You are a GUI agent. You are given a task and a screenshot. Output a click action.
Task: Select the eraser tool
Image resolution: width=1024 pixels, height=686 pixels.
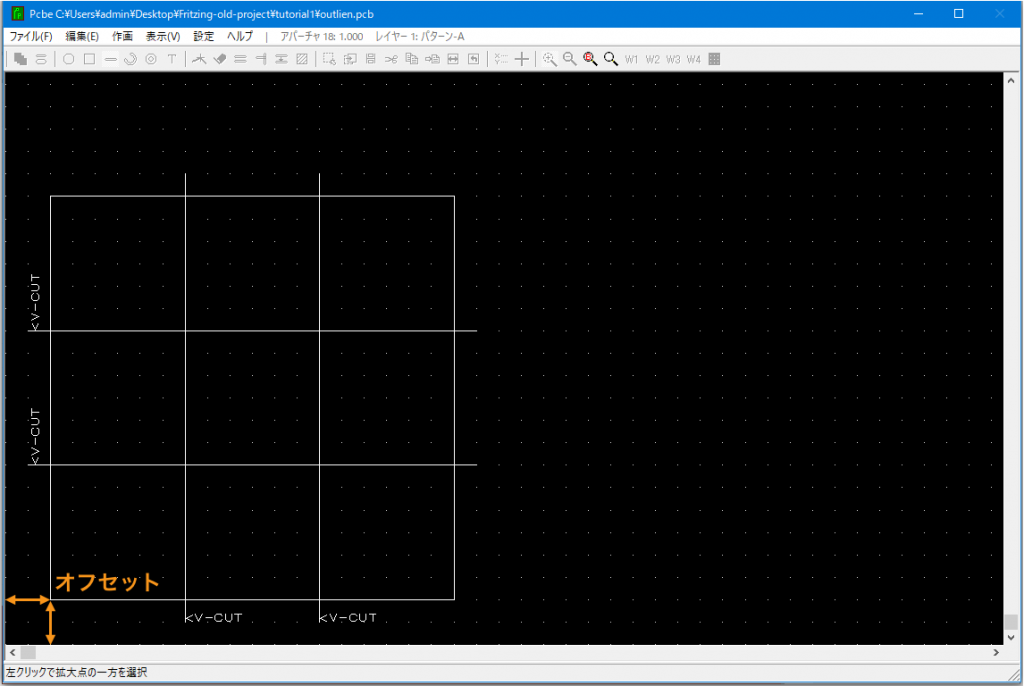click(220, 59)
